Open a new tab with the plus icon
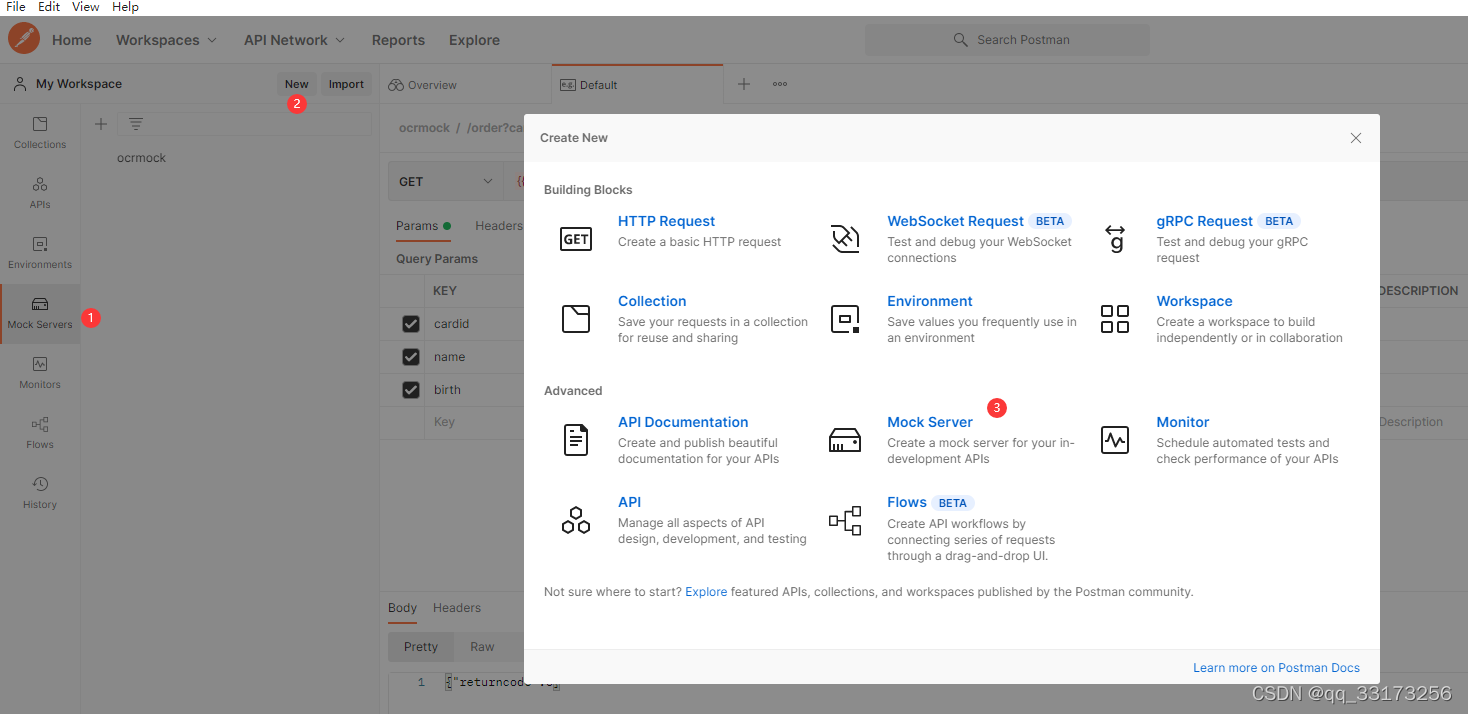This screenshot has width=1468, height=714. pos(744,84)
